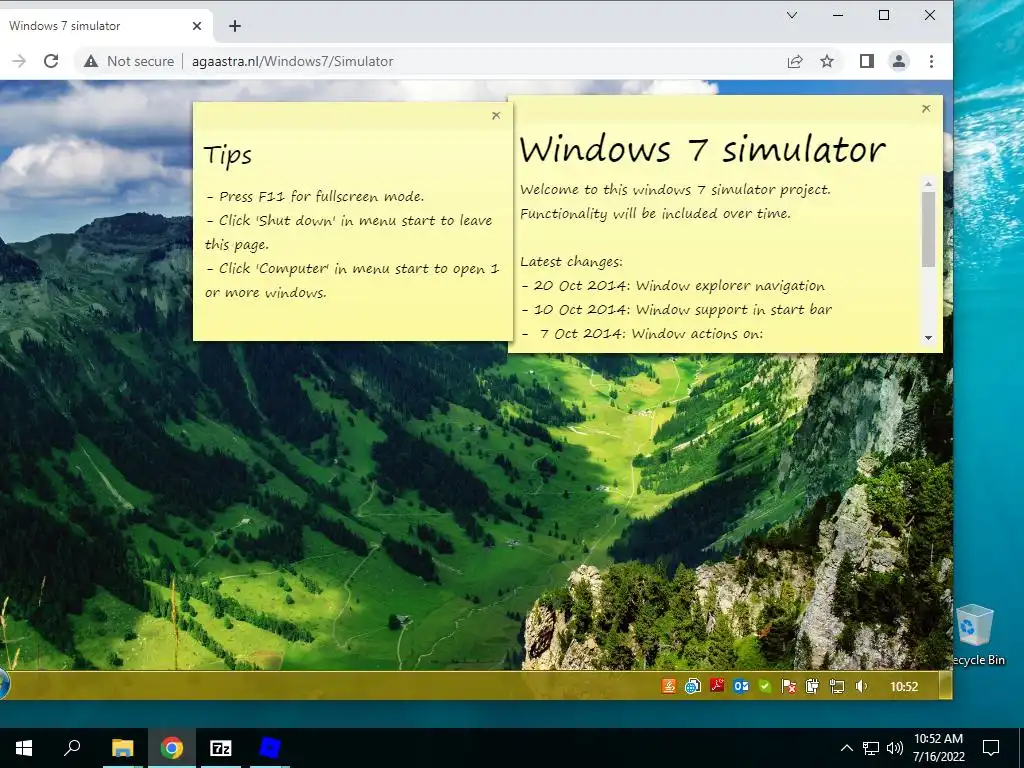Open File Explorer from the taskbar

coord(122,748)
